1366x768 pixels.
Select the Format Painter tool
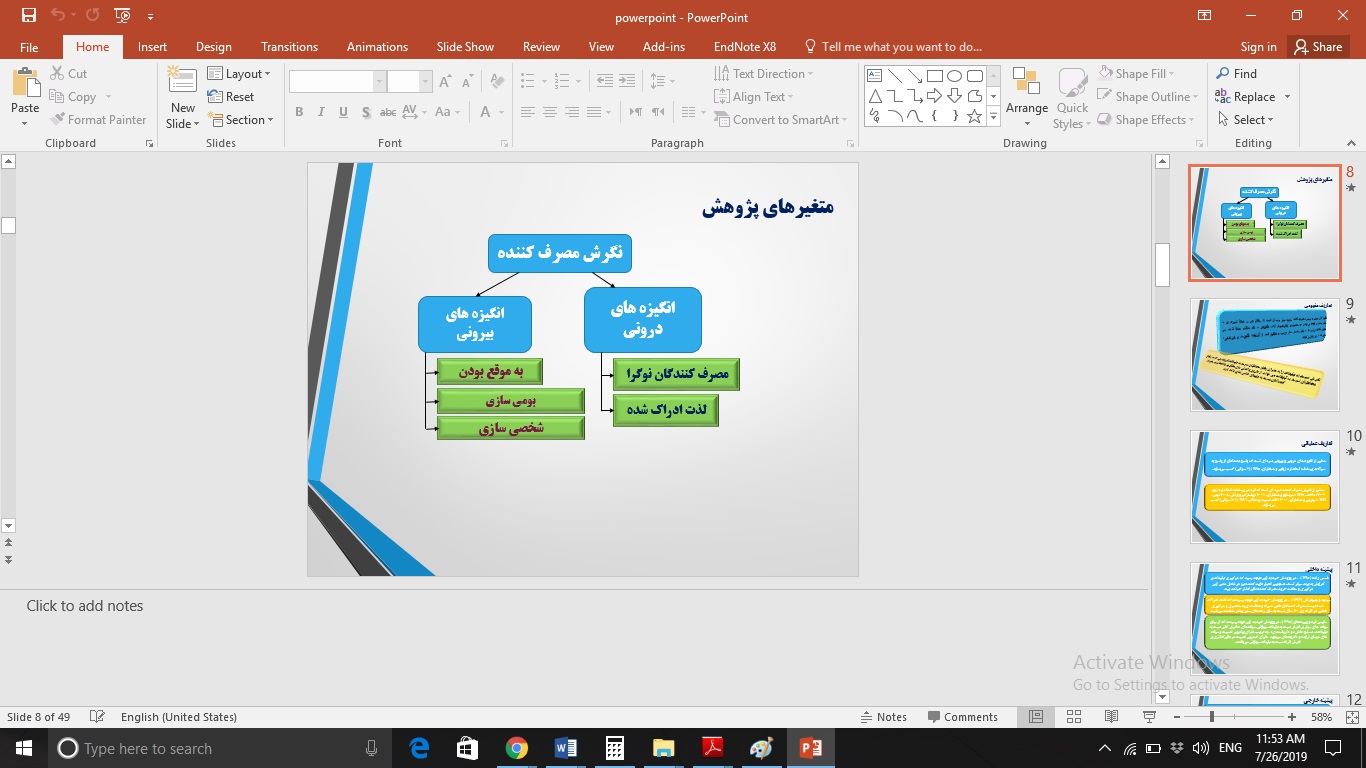(99, 119)
